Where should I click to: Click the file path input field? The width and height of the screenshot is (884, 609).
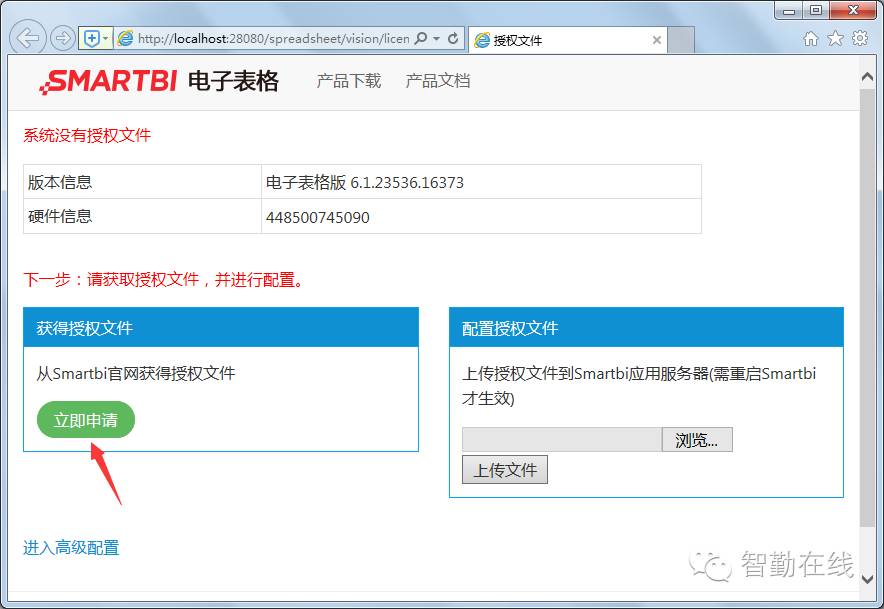[562, 440]
